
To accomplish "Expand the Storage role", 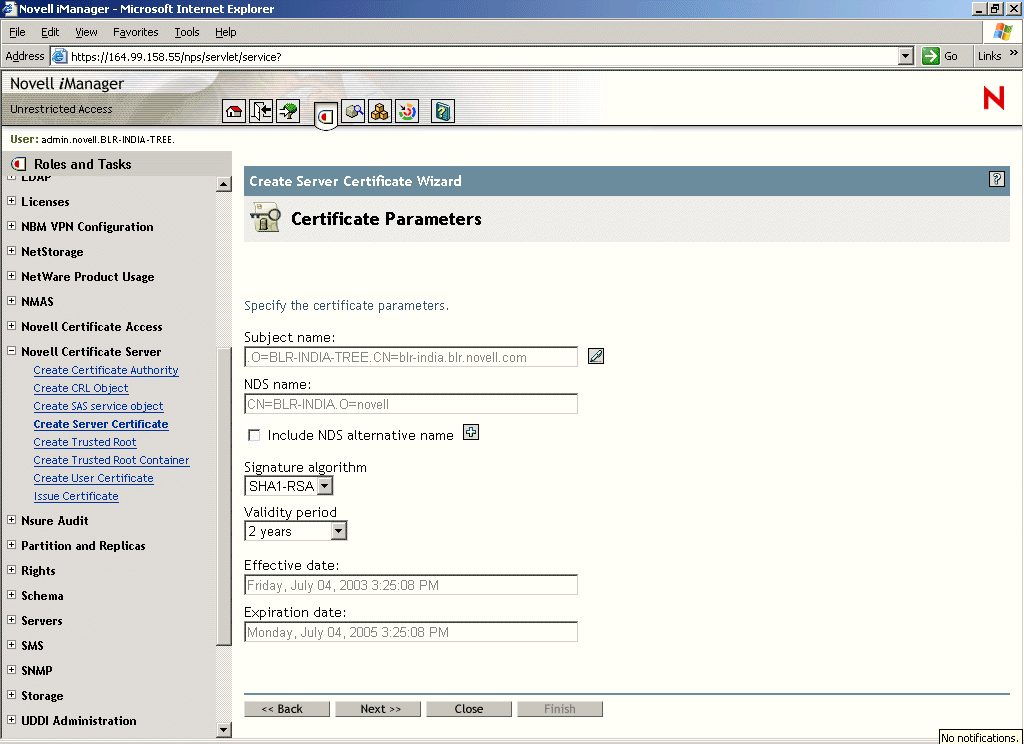I will pos(11,694).
